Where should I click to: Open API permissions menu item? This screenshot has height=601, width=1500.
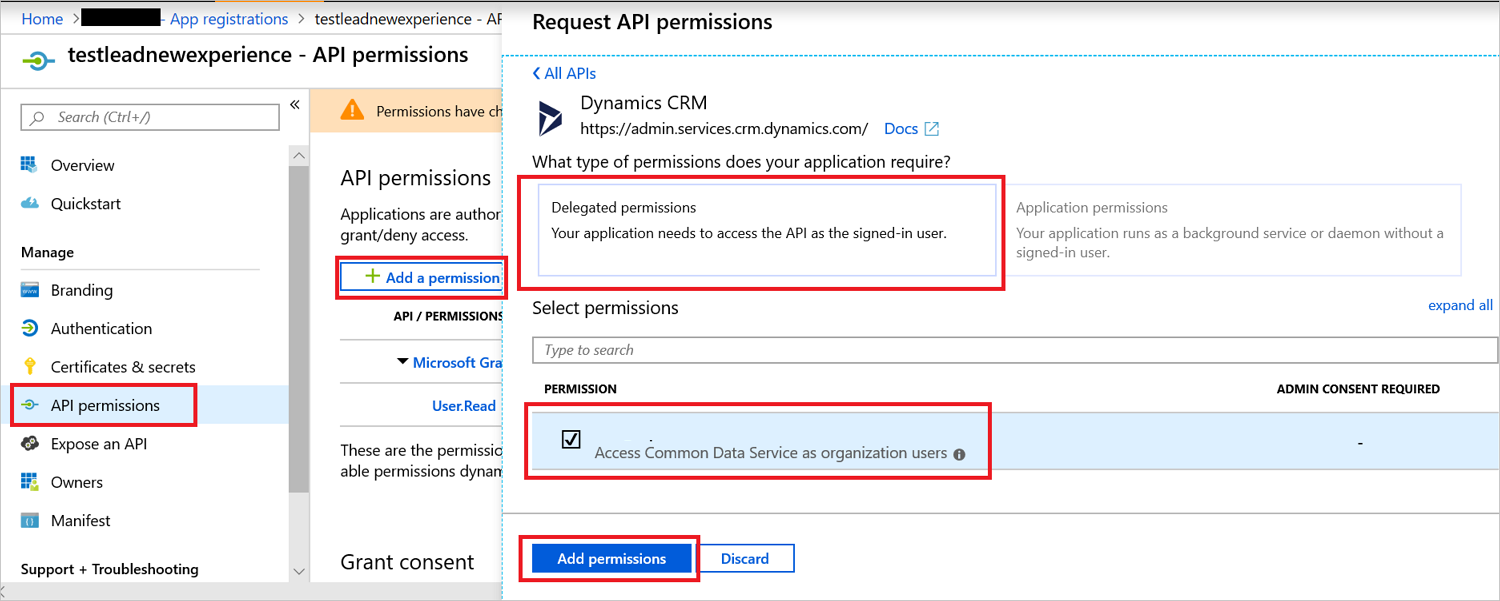(x=105, y=405)
